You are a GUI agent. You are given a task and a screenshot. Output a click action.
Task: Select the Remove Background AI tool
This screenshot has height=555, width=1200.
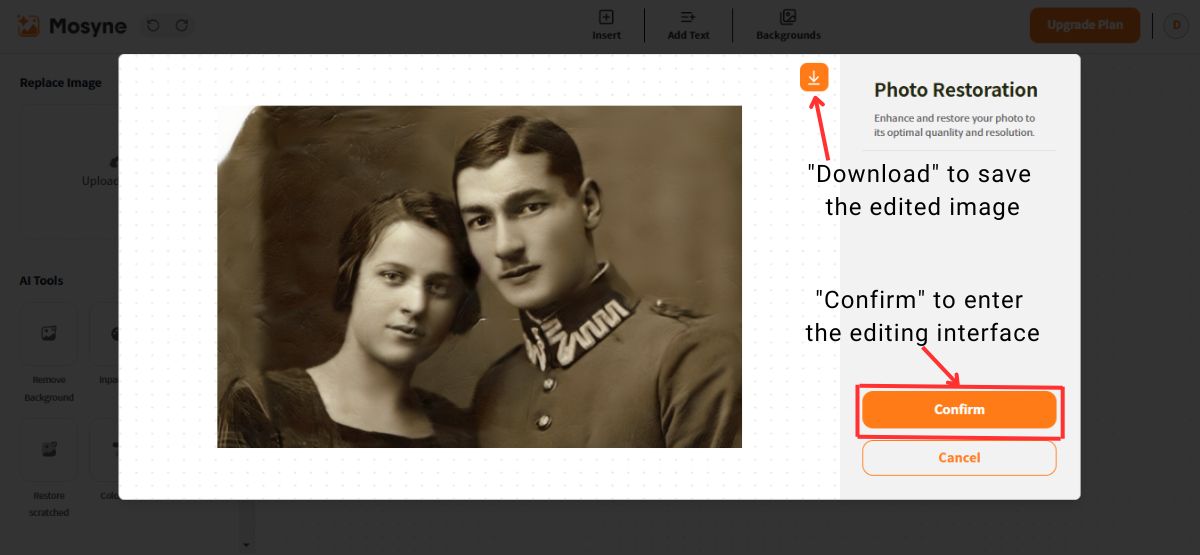pyautogui.click(x=49, y=353)
